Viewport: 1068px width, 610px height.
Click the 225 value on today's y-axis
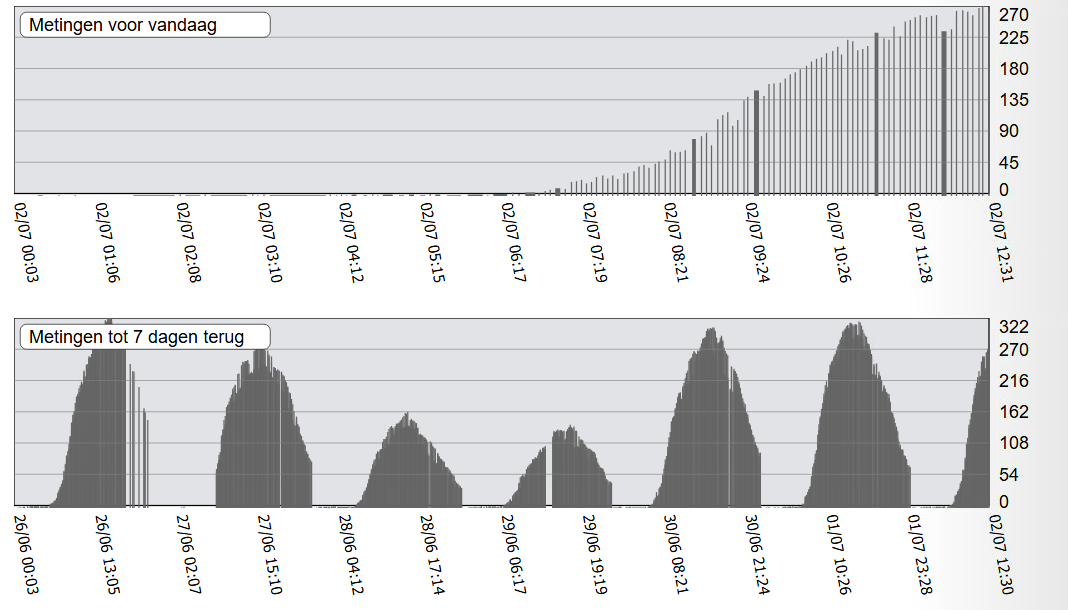[1015, 38]
